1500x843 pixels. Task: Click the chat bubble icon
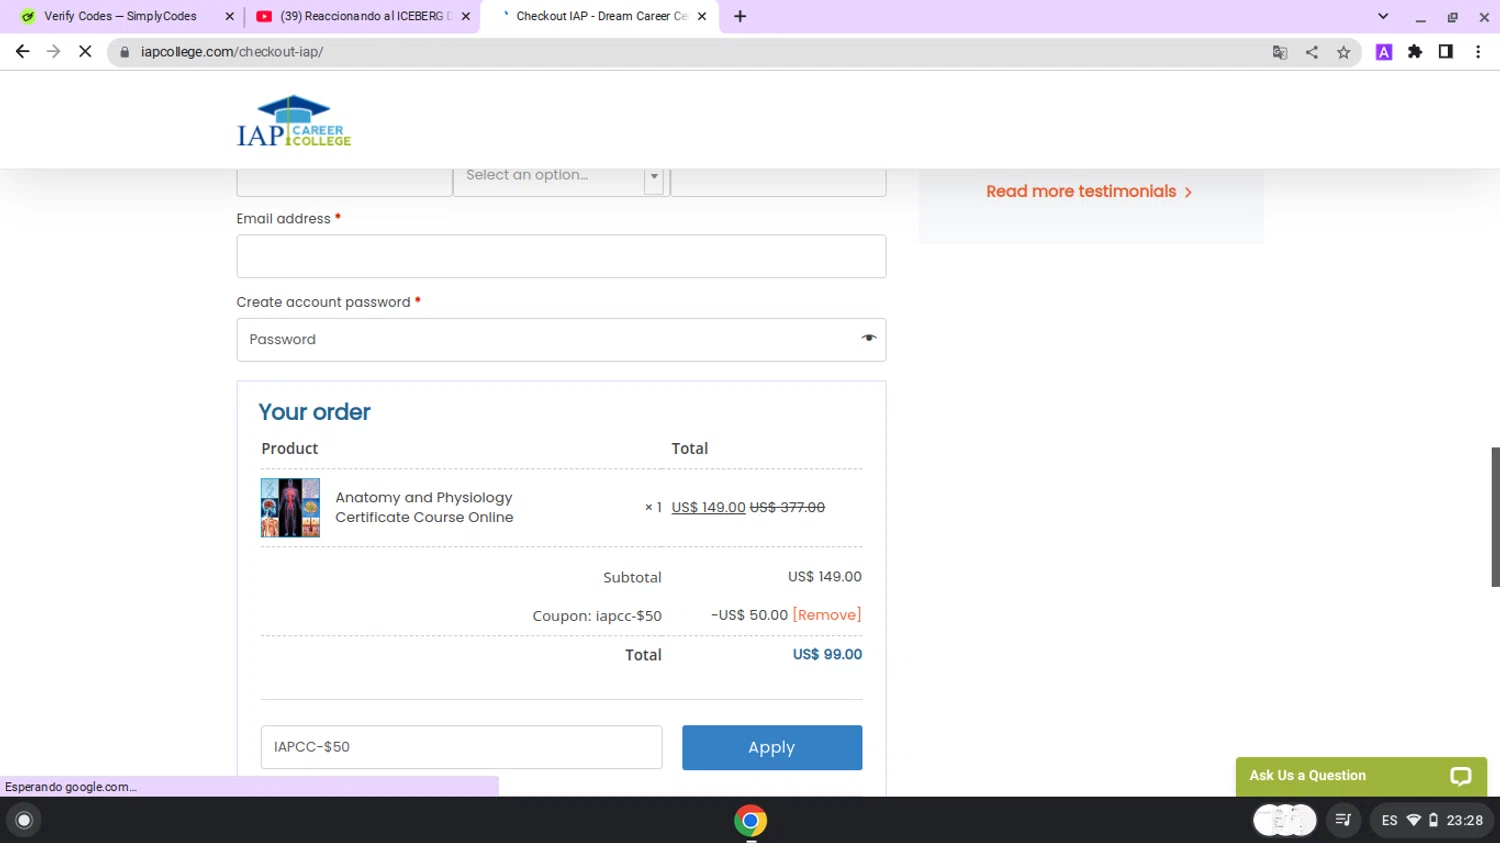coord(1461,776)
